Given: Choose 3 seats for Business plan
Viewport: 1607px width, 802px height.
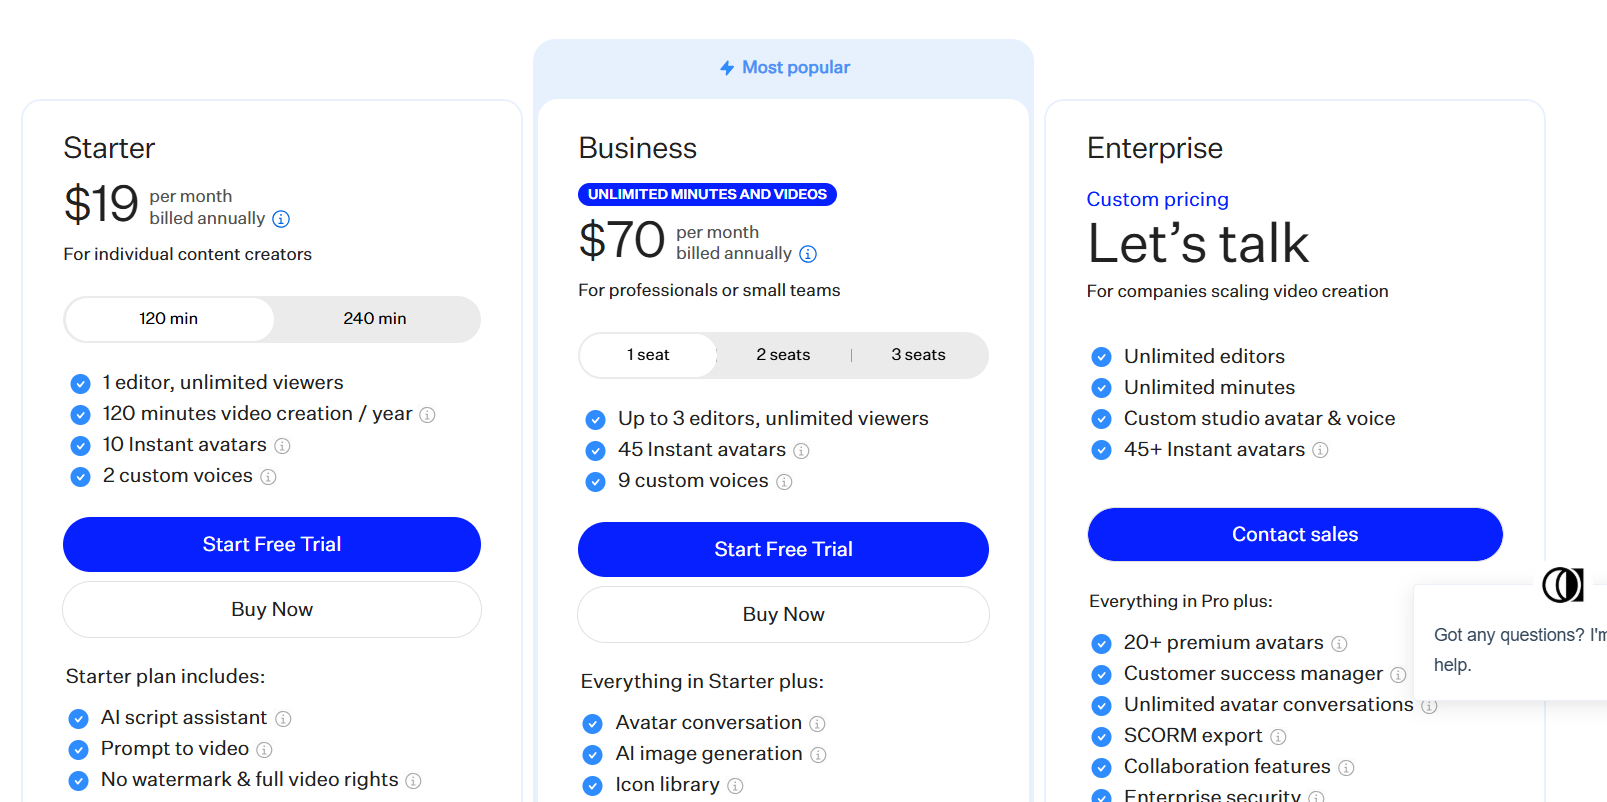Looking at the screenshot, I should pos(918,355).
